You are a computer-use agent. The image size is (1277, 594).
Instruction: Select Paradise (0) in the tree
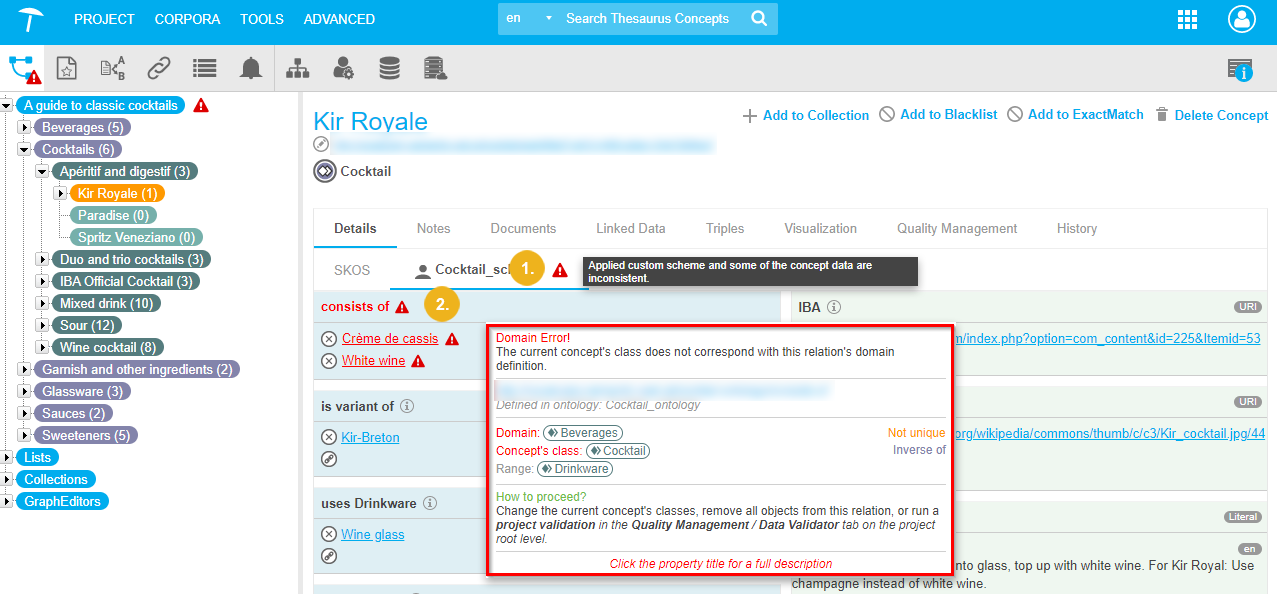click(x=113, y=216)
